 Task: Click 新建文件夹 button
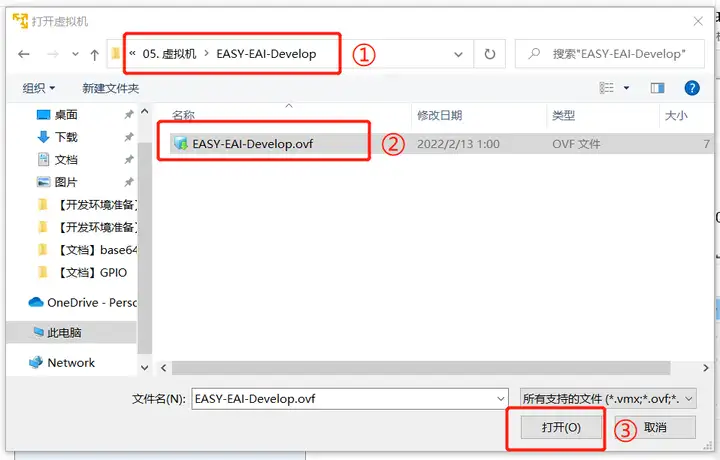(110, 88)
